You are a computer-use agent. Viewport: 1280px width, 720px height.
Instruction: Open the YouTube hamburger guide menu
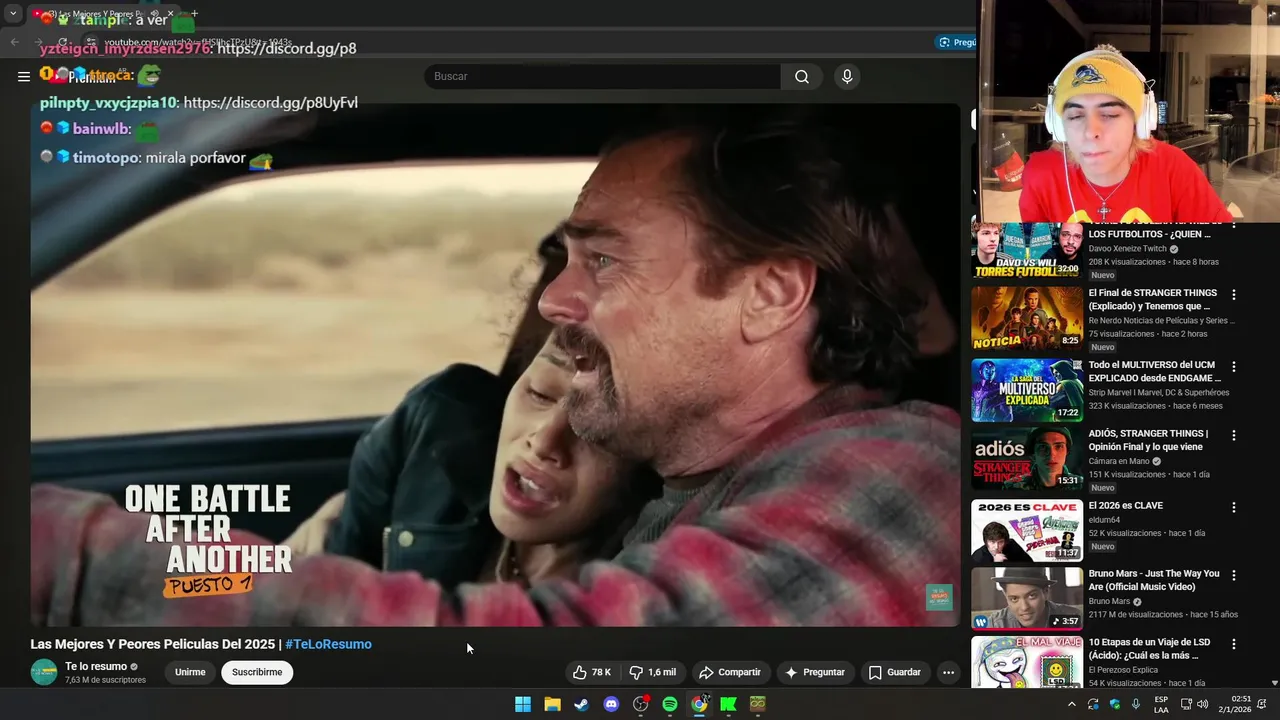point(24,76)
